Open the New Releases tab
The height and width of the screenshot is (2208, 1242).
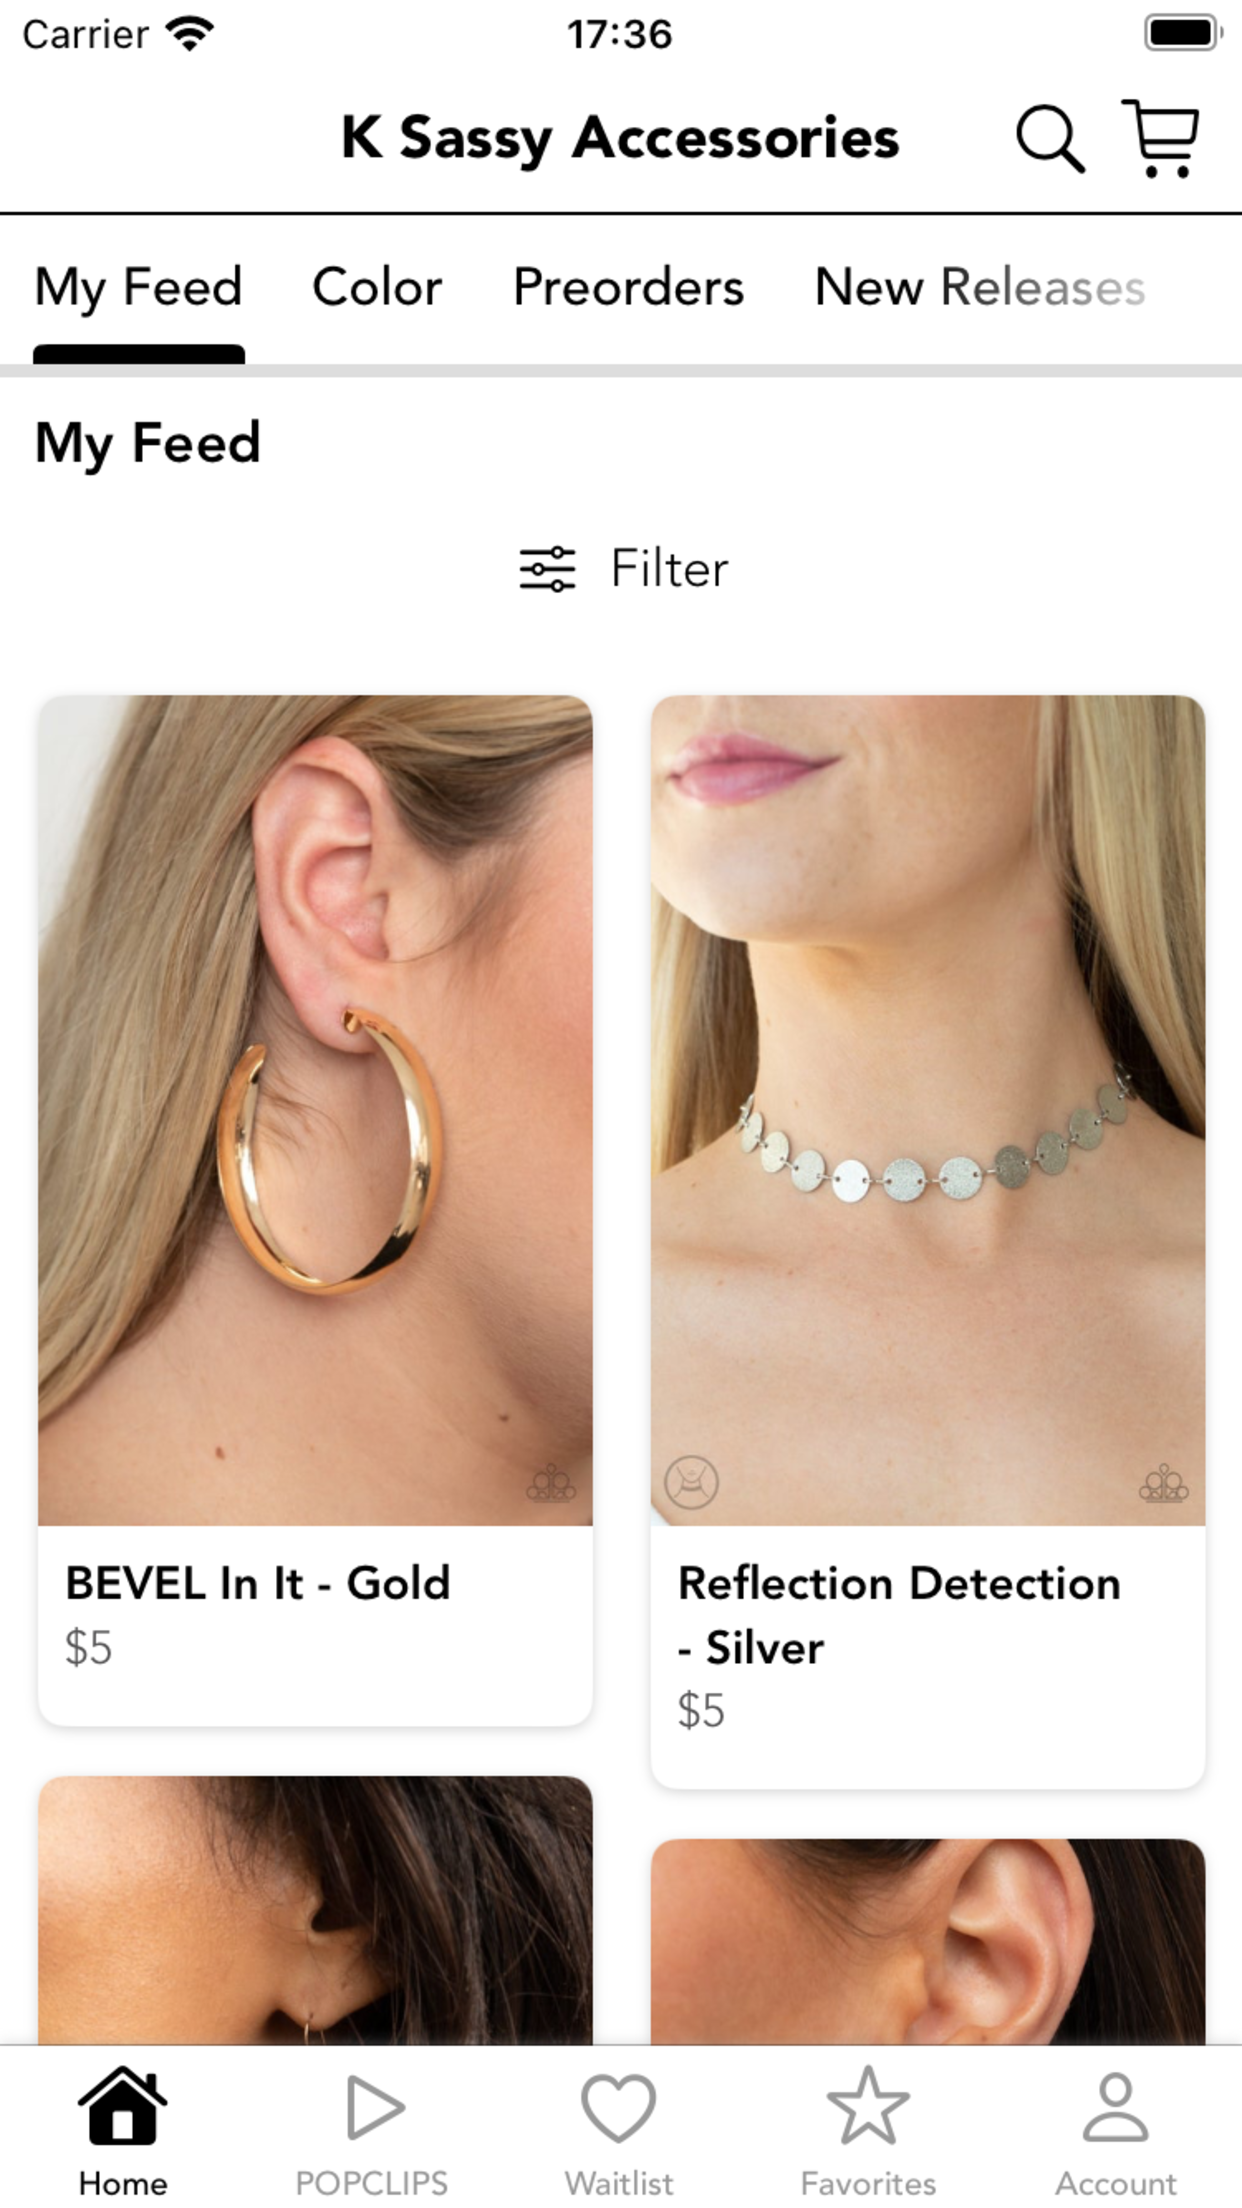point(980,288)
